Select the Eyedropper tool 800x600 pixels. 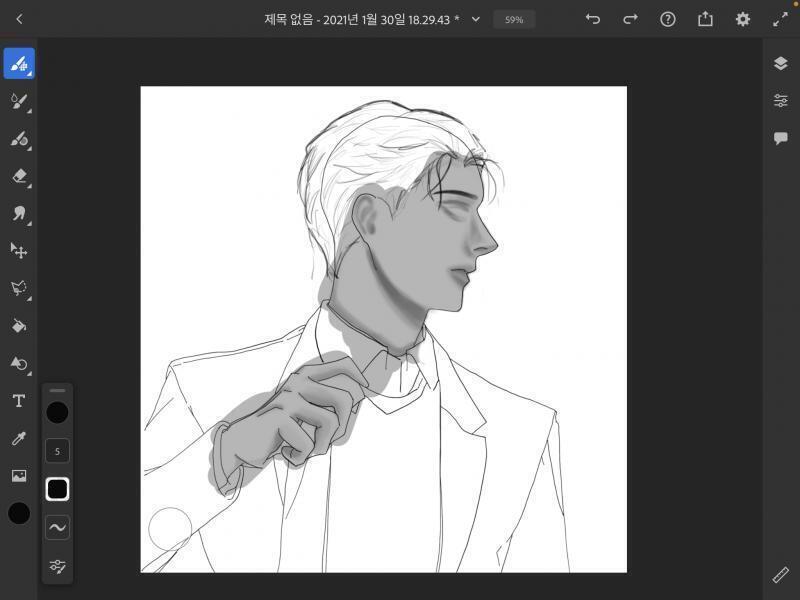pos(19,438)
